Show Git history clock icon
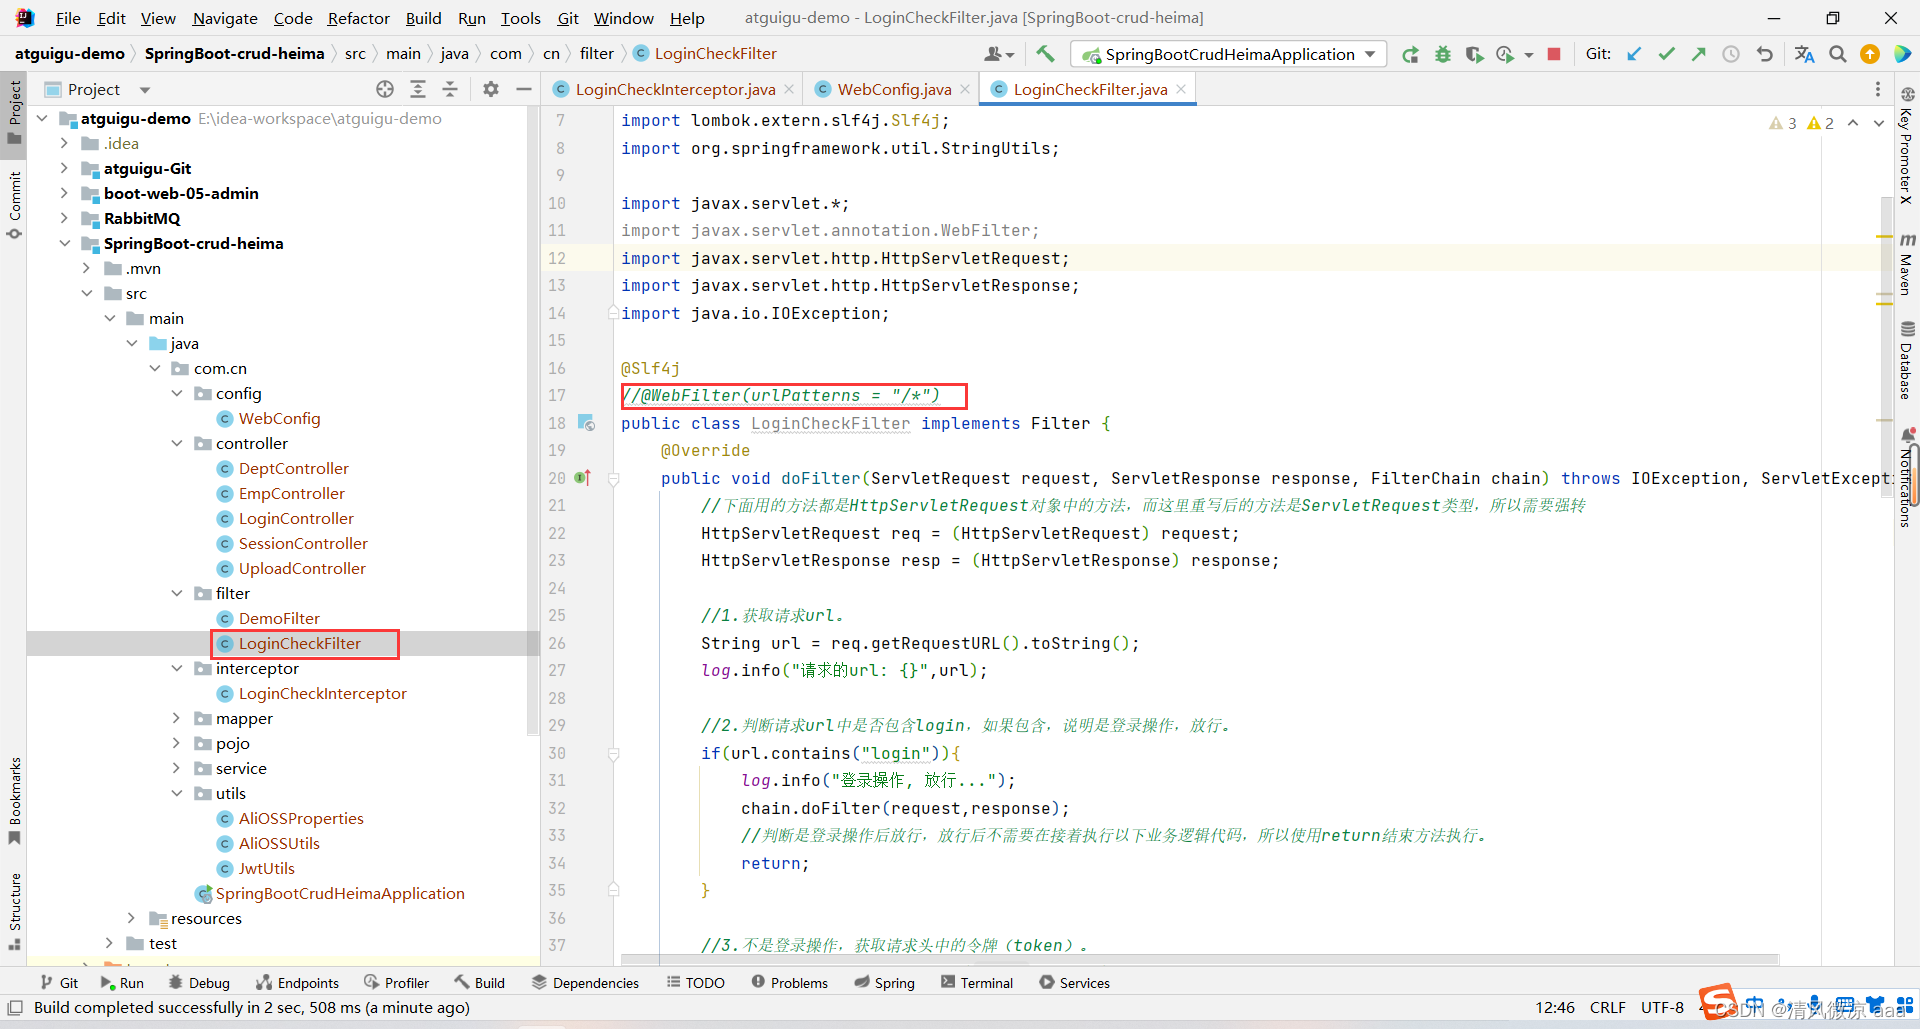1920x1029 pixels. (x=1731, y=54)
